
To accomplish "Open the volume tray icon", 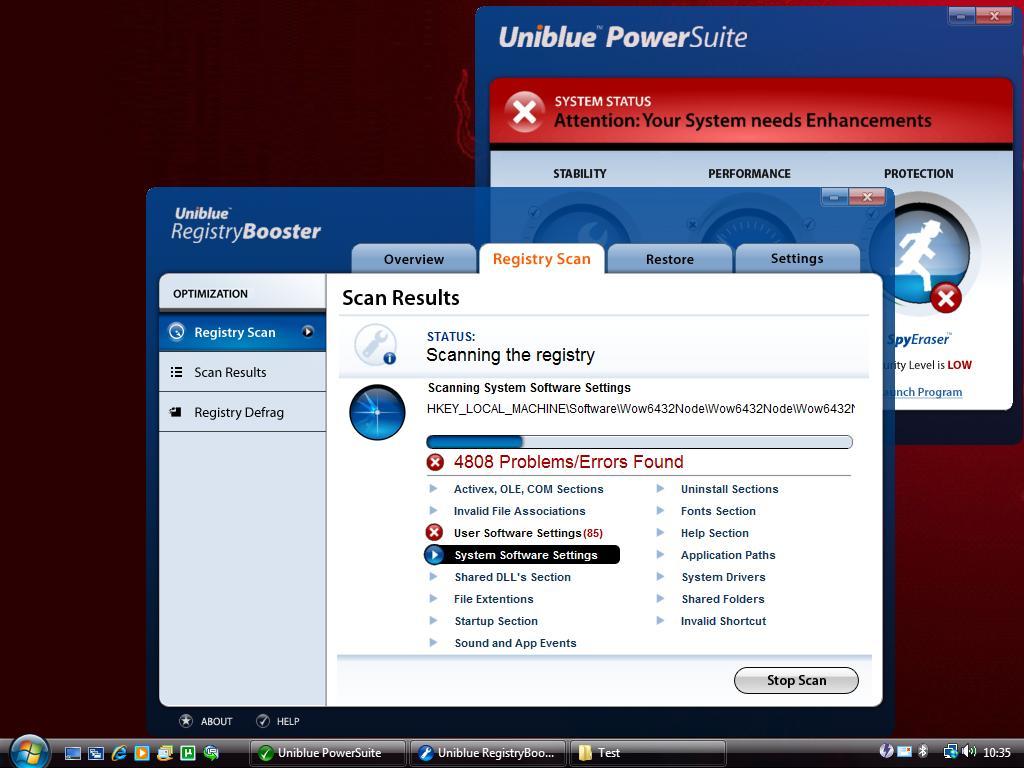I will pyautogui.click(x=970, y=752).
